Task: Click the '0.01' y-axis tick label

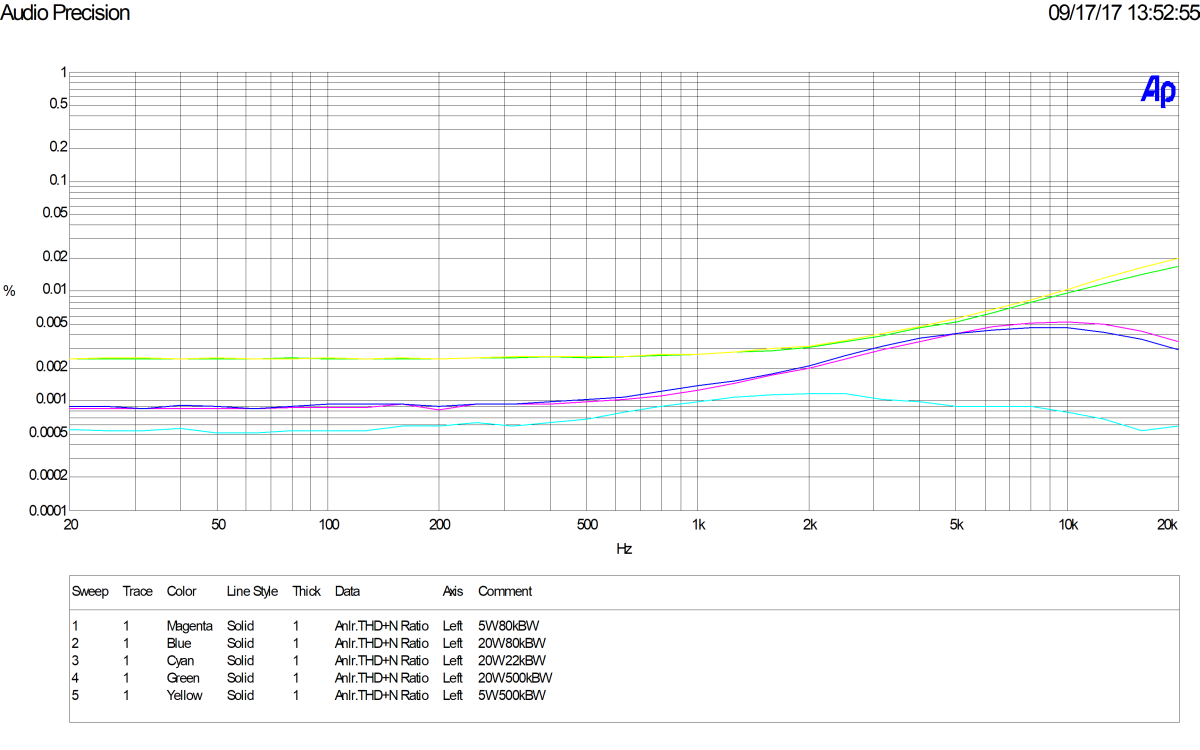Action: (54, 290)
